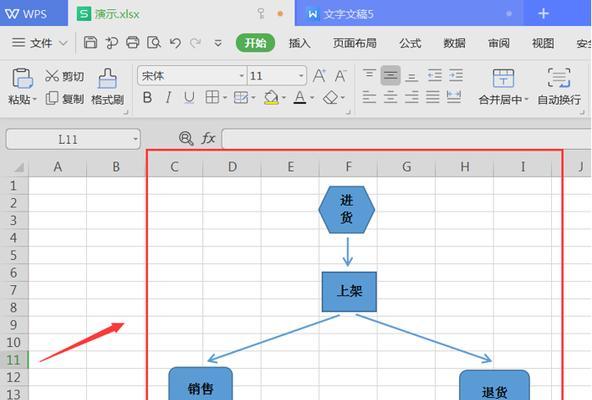Click inside the formula bar input field
592x400 pixels.
pyautogui.click(x=406, y=139)
